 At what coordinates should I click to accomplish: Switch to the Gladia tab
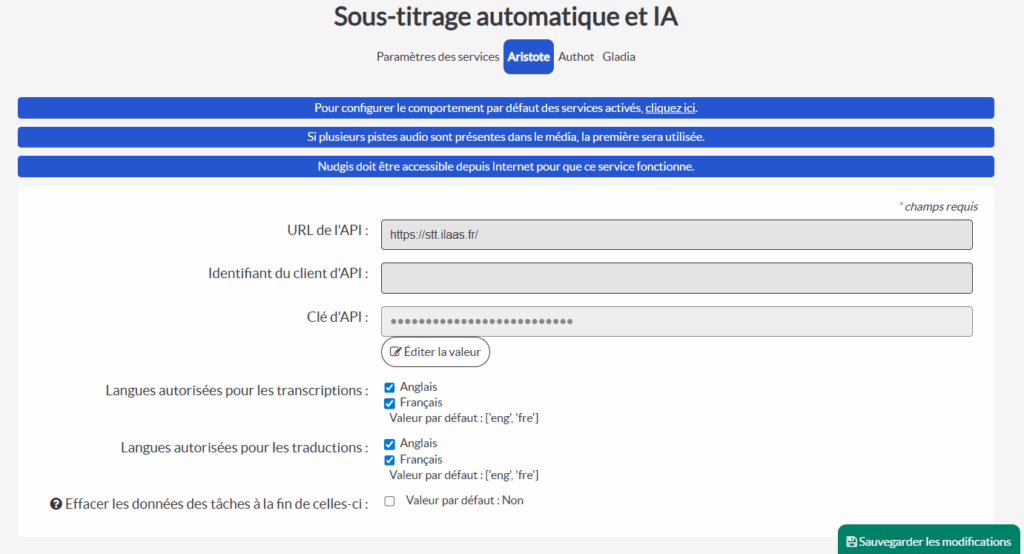tap(618, 57)
